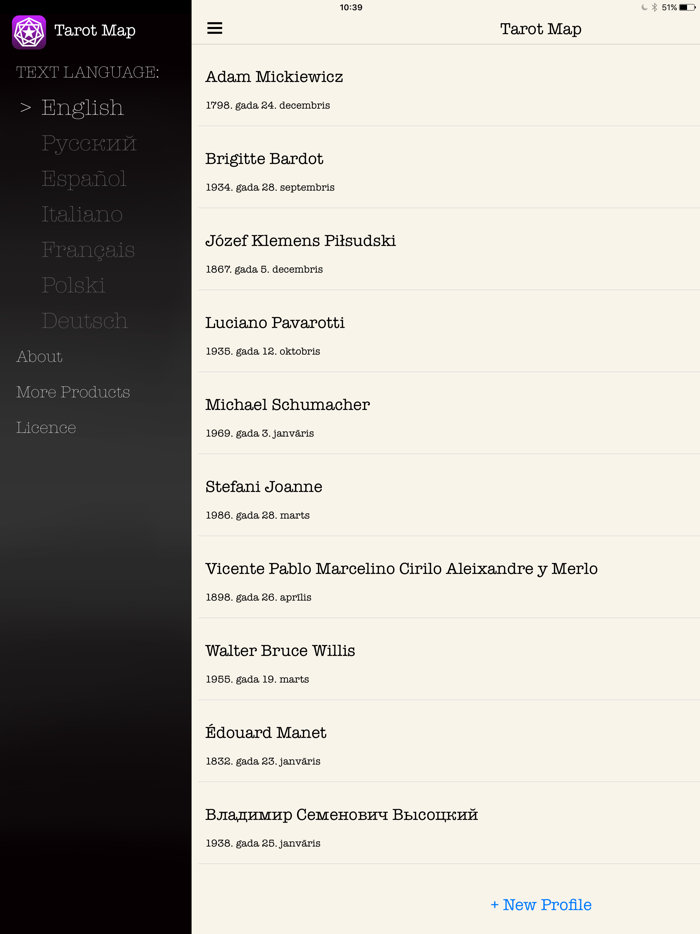Image resolution: width=700 pixels, height=934 pixels.
Task: Choose Español as text language
Action: click(x=84, y=179)
